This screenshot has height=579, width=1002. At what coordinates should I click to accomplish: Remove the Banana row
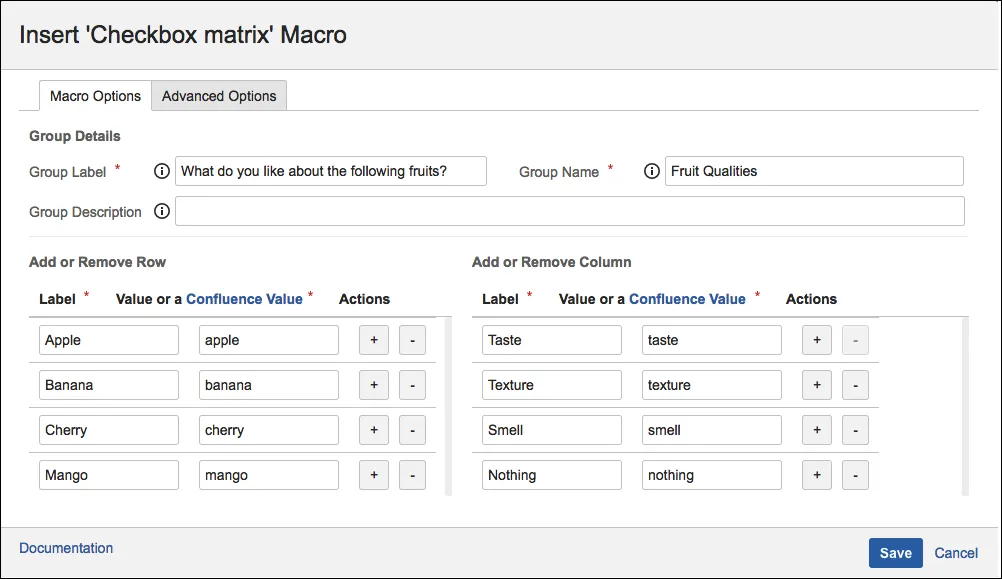(412, 385)
